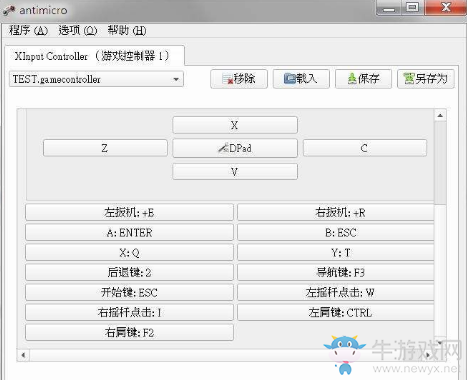Viewport: 467px width, 380px height.
Task: Click the vertical scrollbar up arrow
Action: (440, 115)
